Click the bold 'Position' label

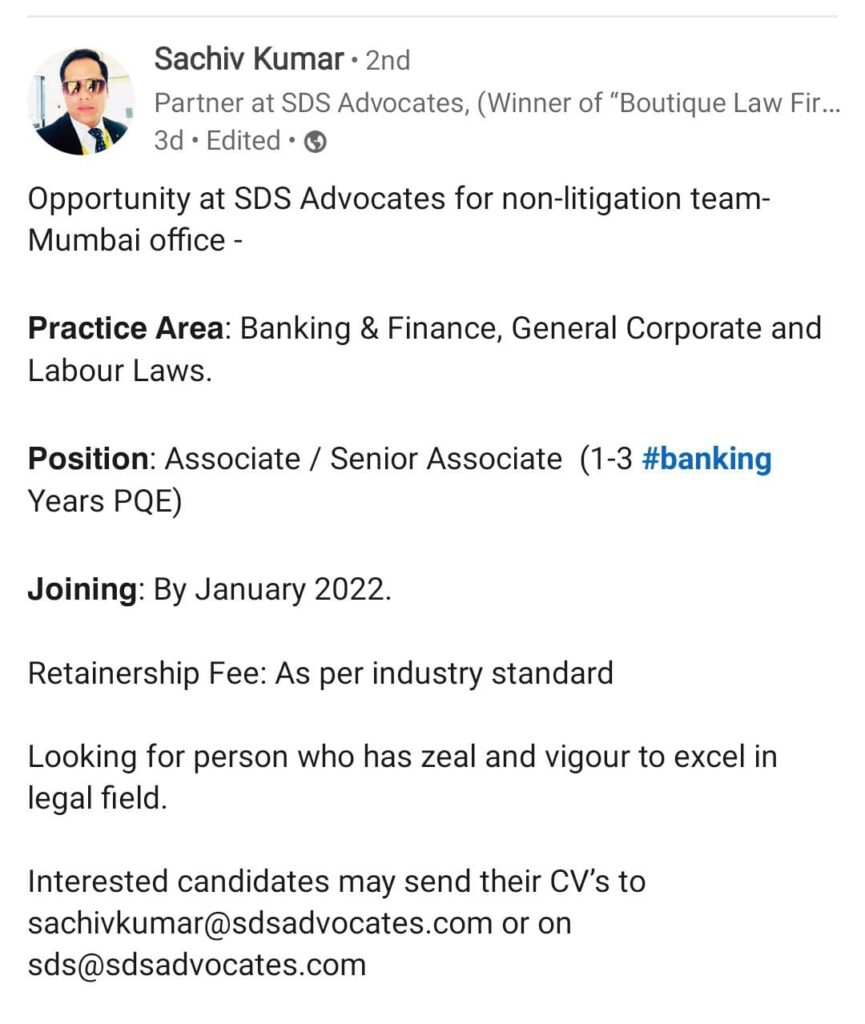[88, 459]
